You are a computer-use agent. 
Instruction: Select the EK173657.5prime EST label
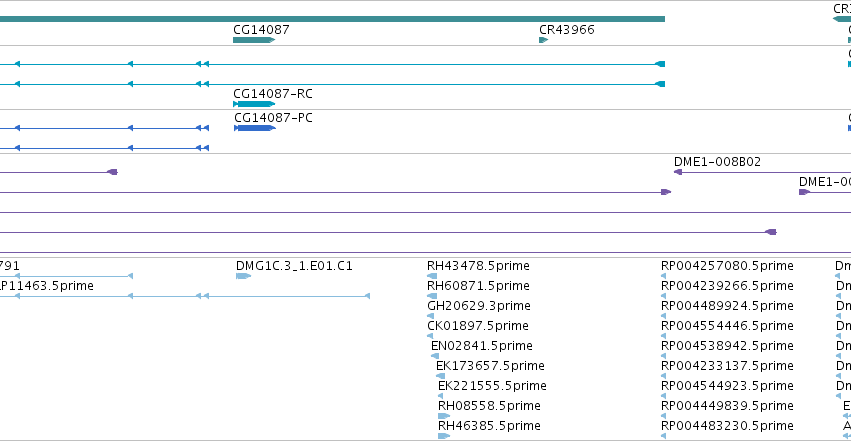coord(490,366)
